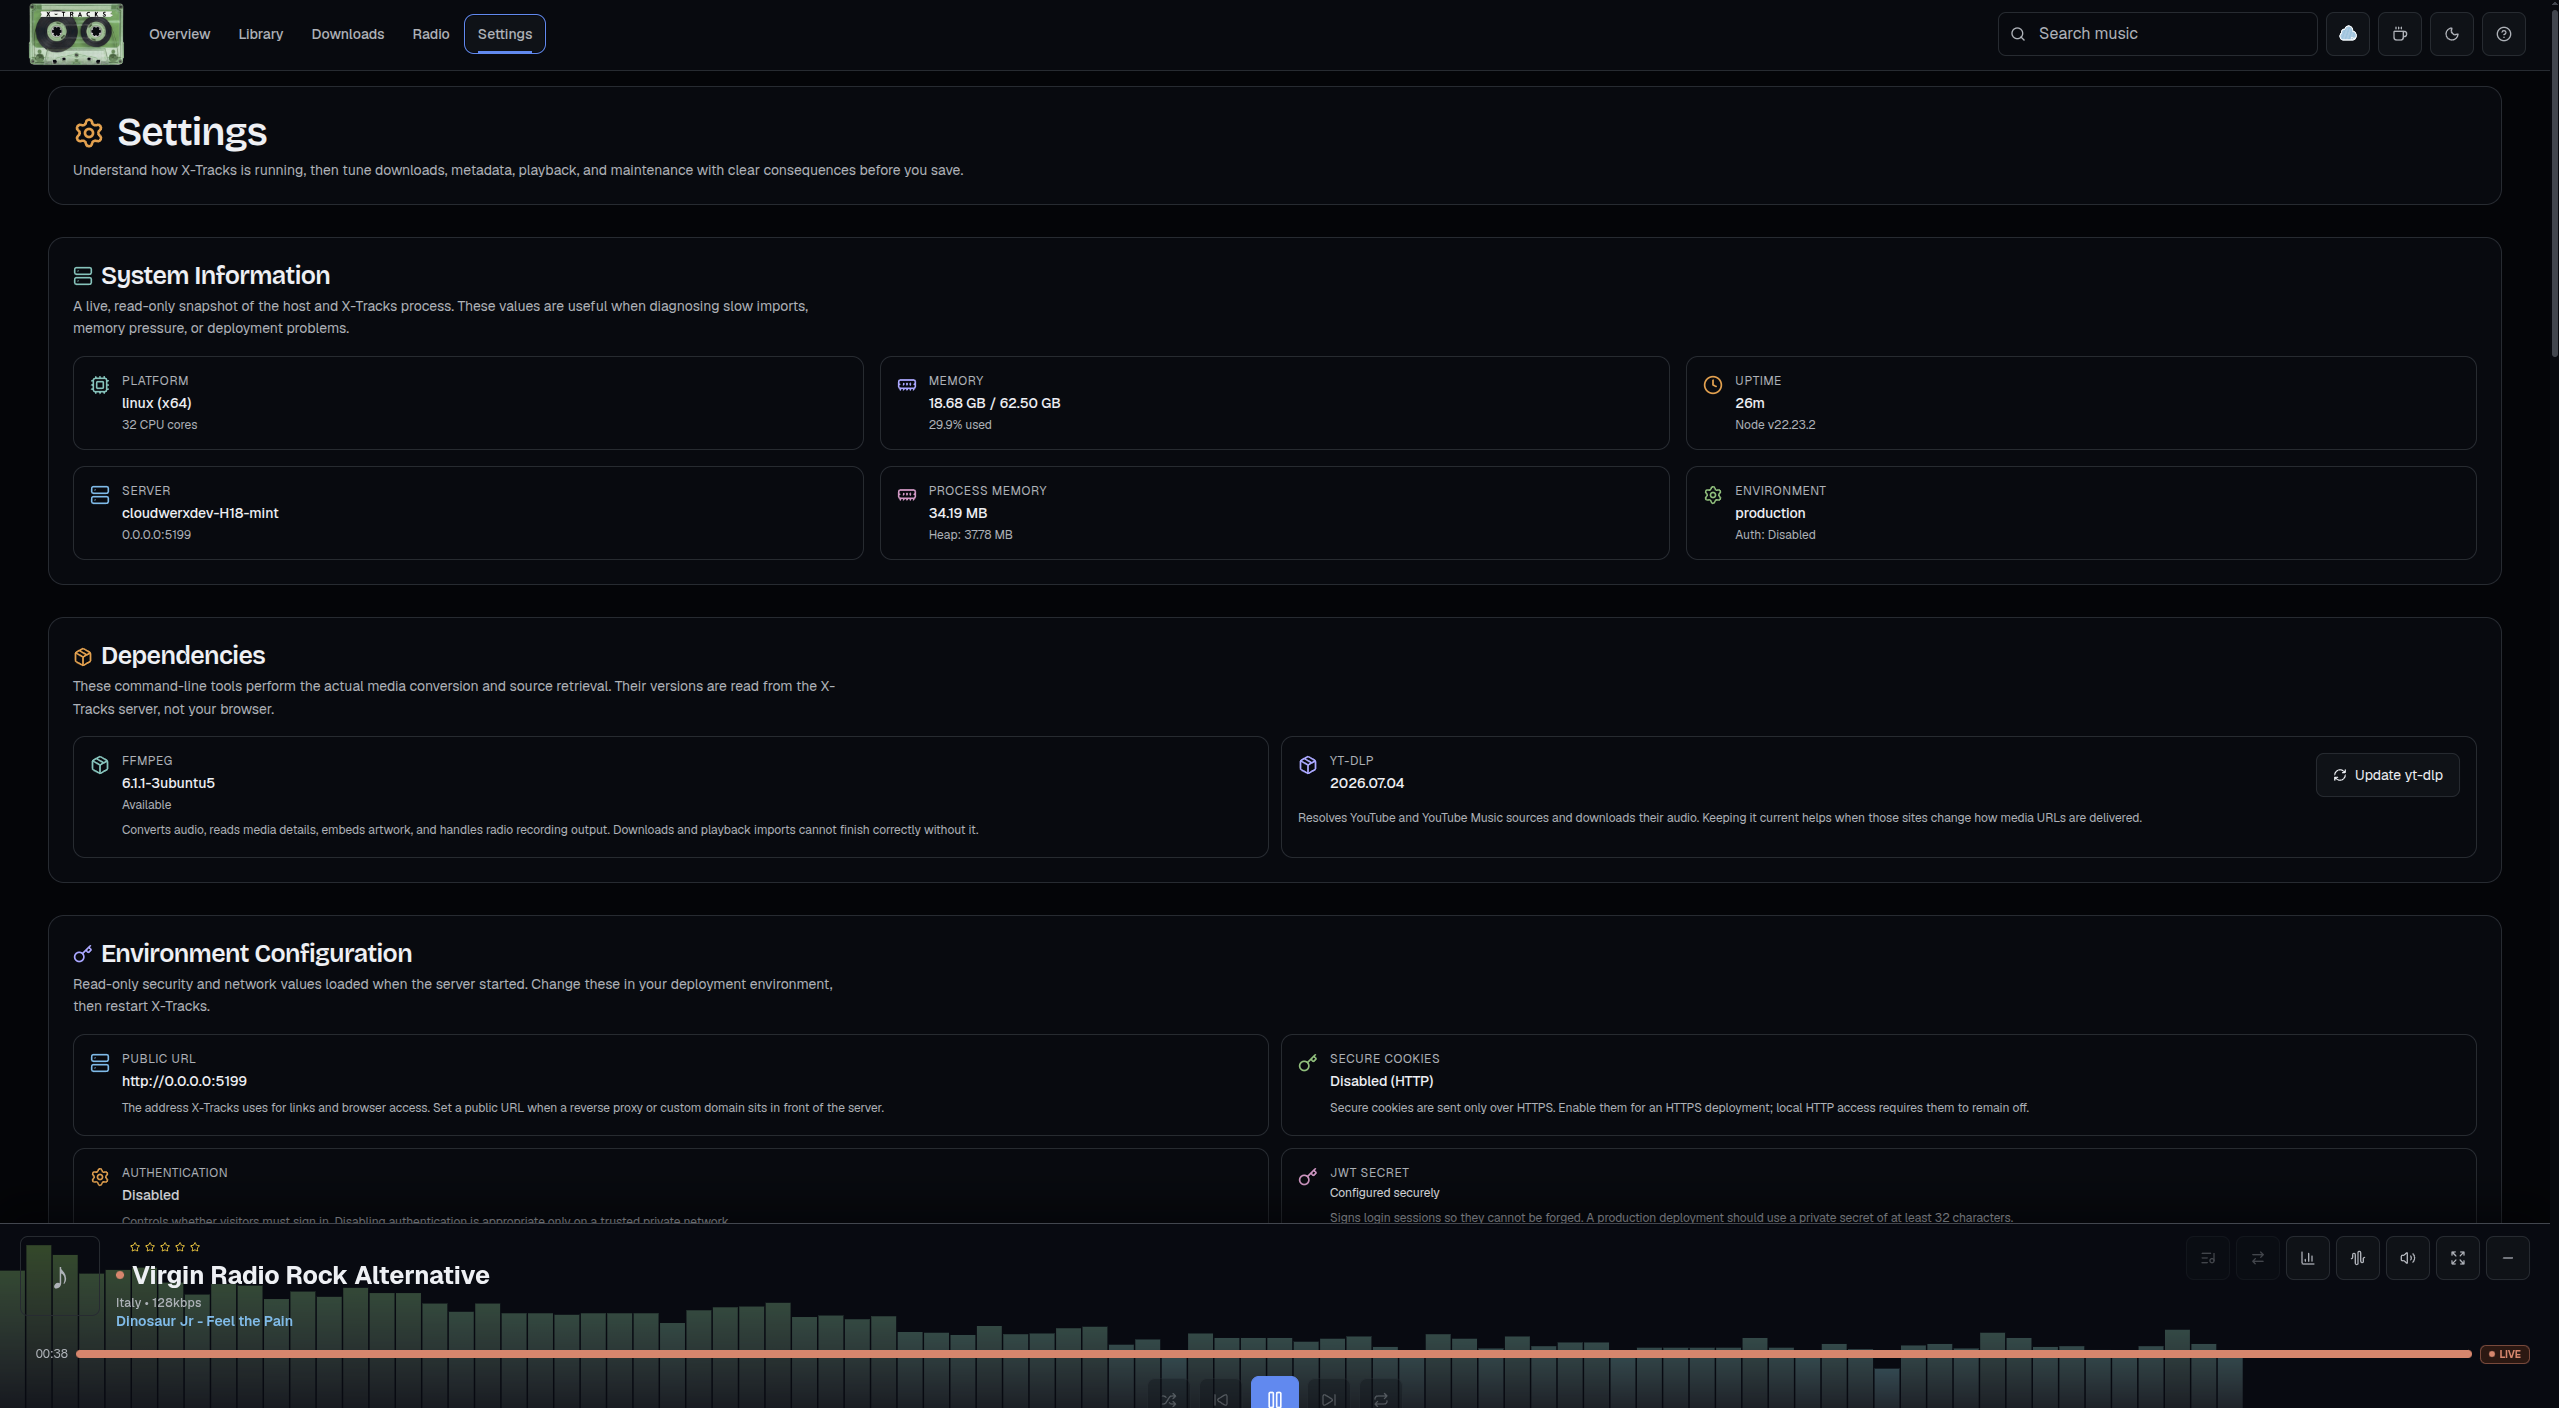Click the Node v22.23.2 text
The image size is (2559, 1408).
[1775, 425]
